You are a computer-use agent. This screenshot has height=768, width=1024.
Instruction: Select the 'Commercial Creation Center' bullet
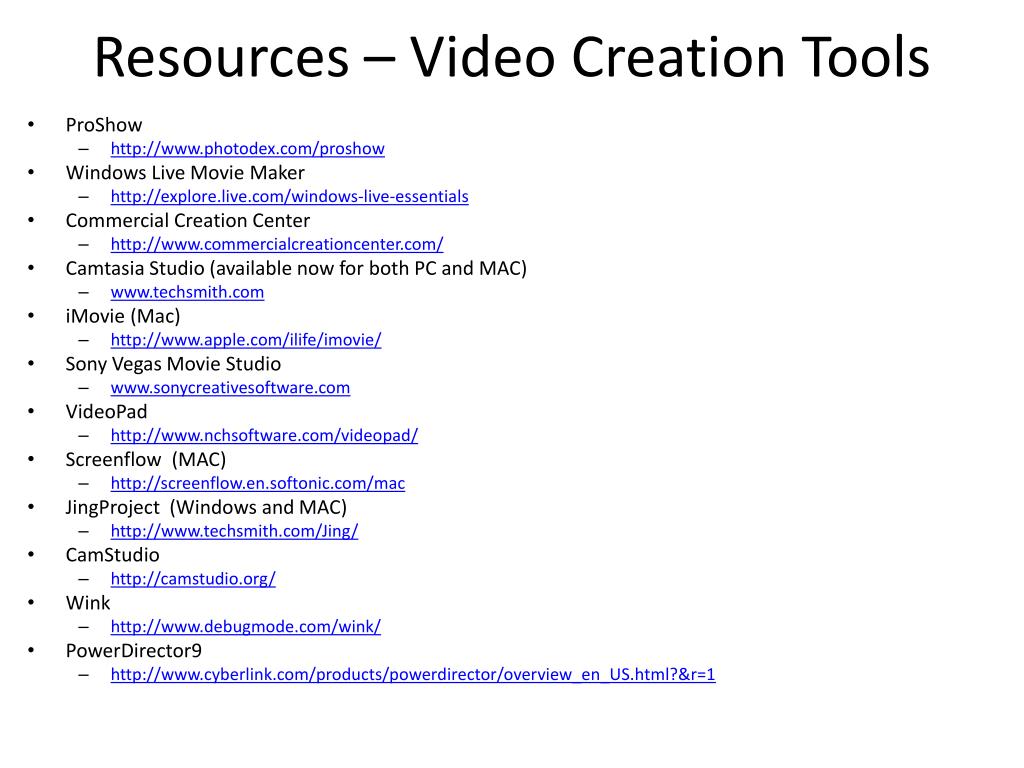pos(187,221)
